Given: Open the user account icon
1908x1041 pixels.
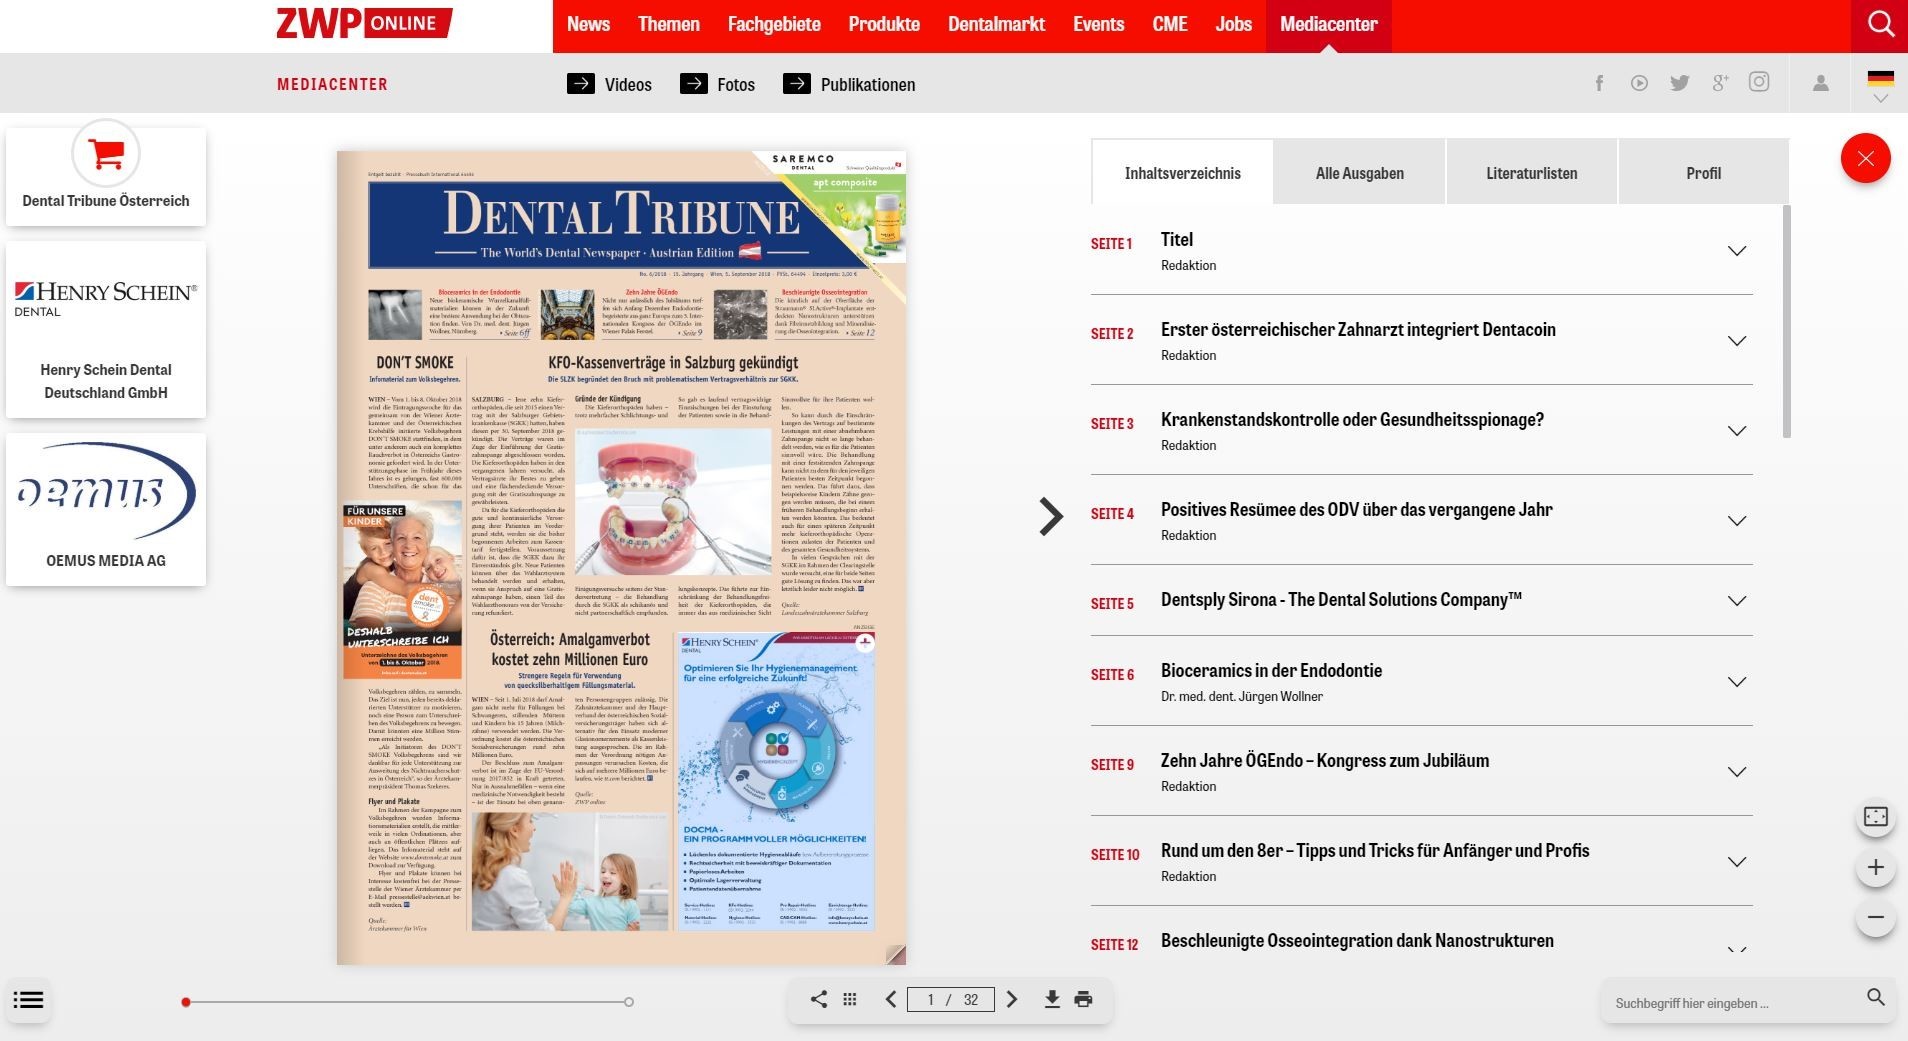Looking at the screenshot, I should tap(1821, 83).
